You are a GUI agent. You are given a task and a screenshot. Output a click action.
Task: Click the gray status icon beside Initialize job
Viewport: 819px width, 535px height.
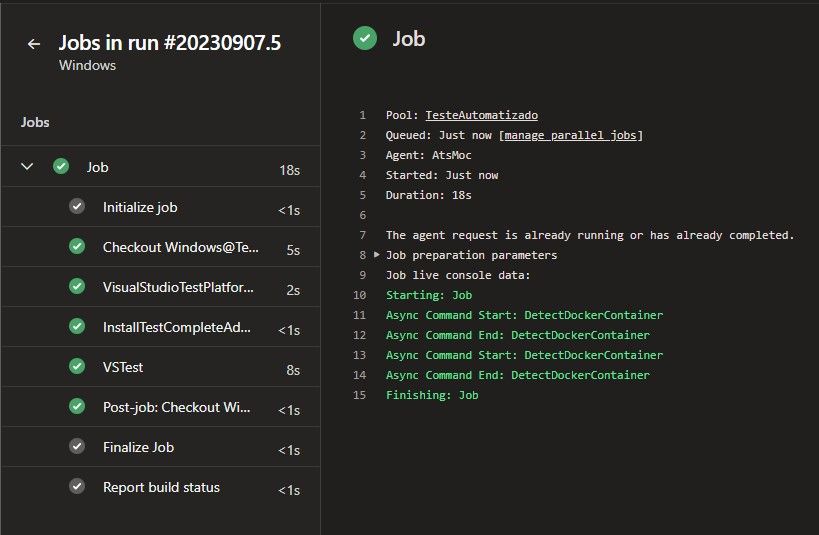[x=77, y=207]
